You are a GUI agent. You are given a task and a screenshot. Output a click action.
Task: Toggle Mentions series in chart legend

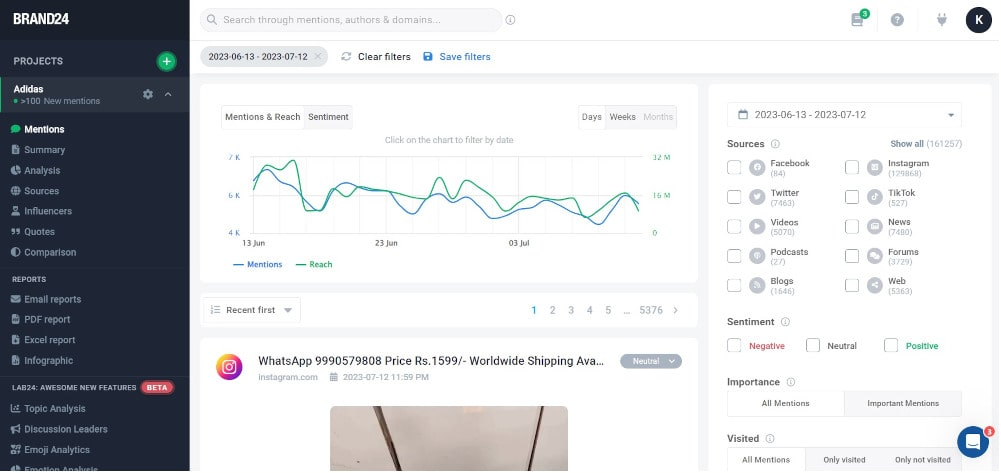(x=258, y=264)
